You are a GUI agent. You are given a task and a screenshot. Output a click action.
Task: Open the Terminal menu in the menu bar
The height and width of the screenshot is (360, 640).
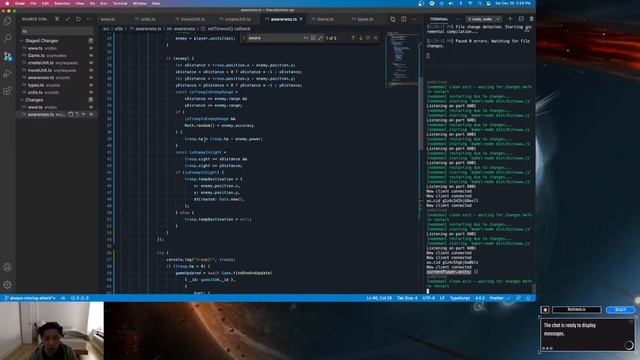point(120,3)
